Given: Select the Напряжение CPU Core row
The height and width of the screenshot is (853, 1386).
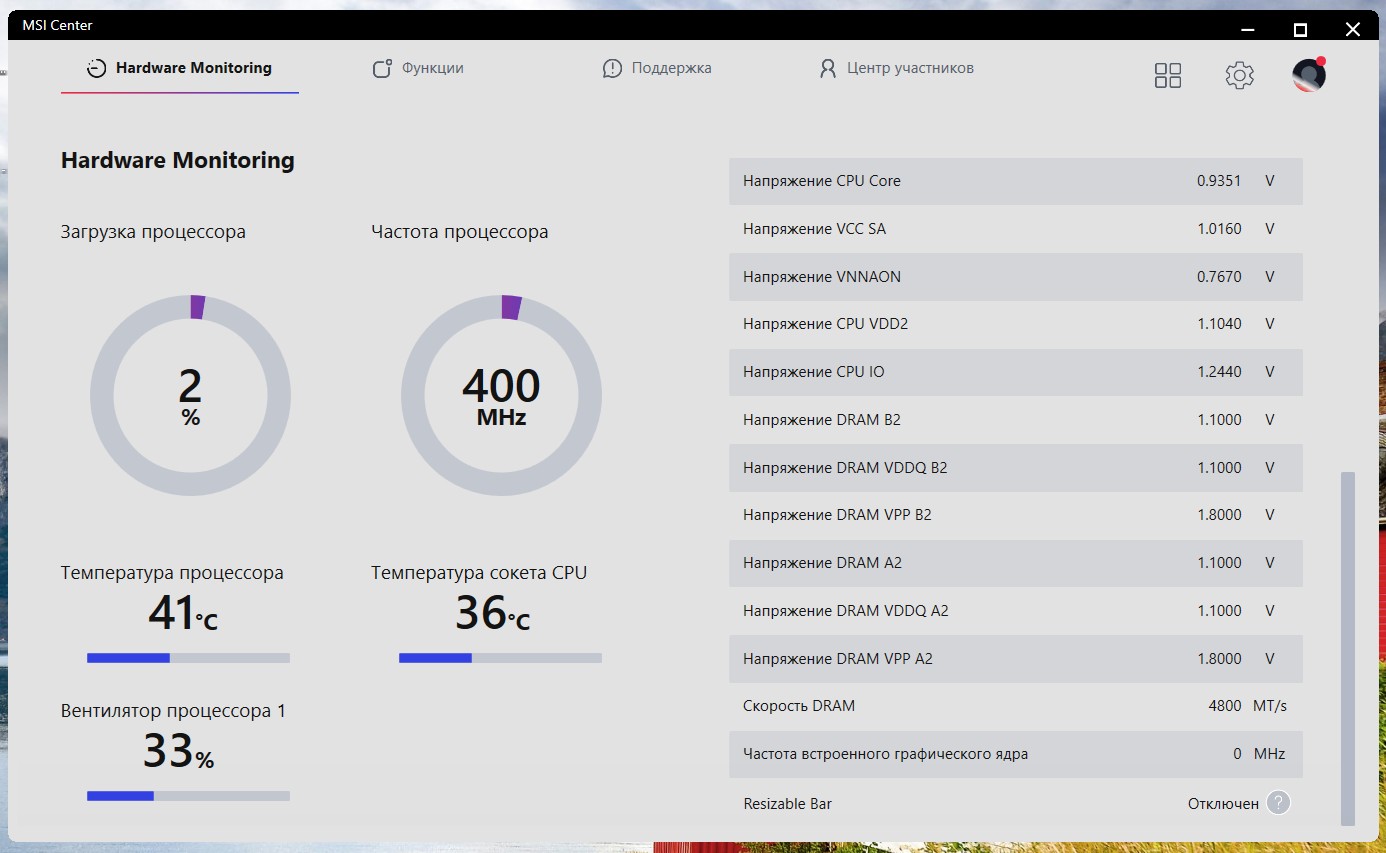Looking at the screenshot, I should [1016, 181].
